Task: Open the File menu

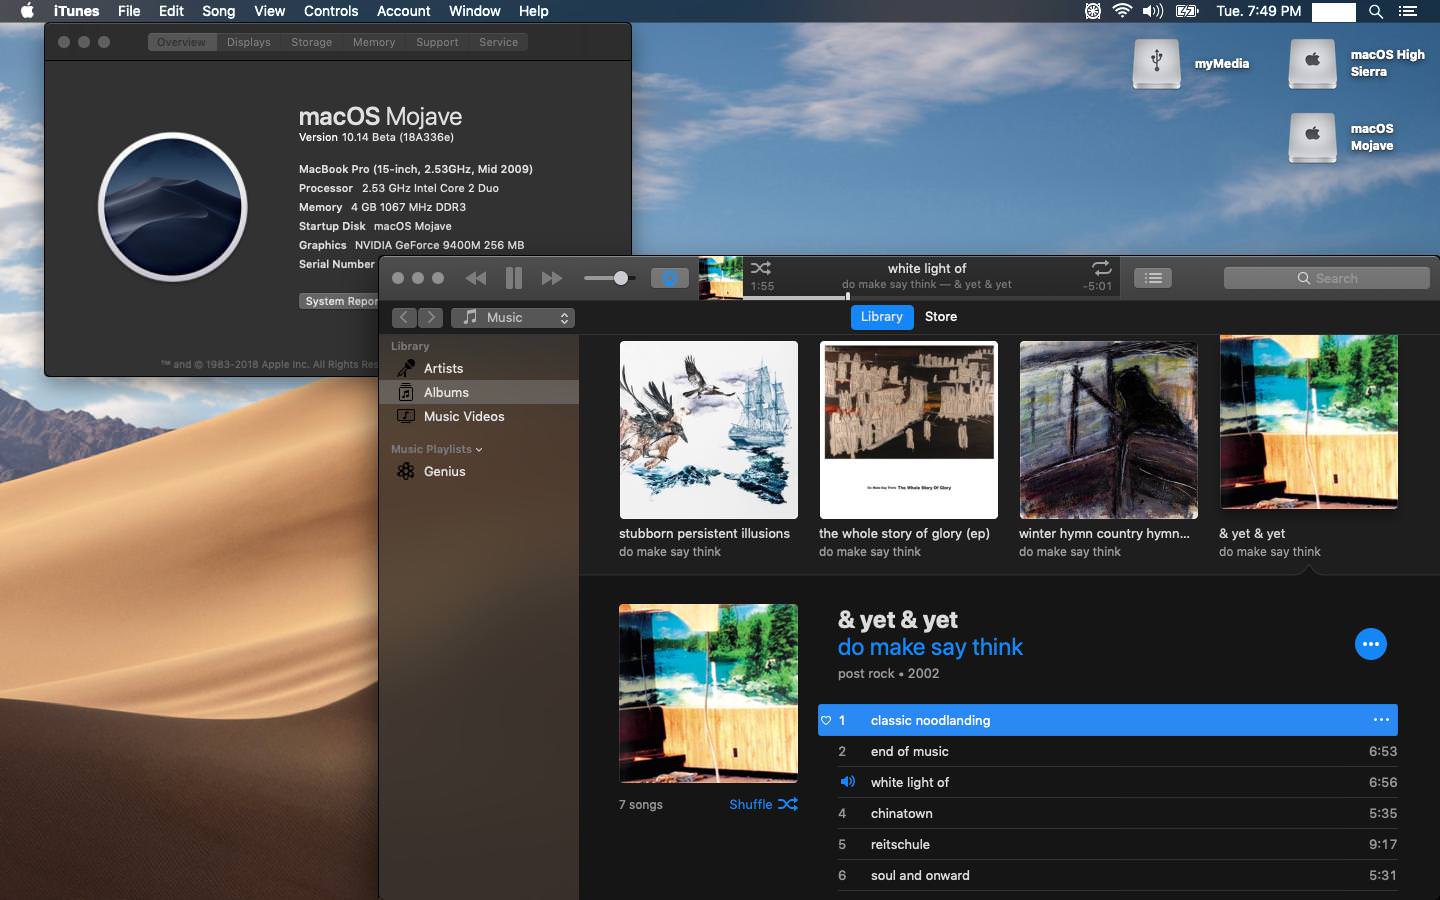Action: pyautogui.click(x=129, y=11)
